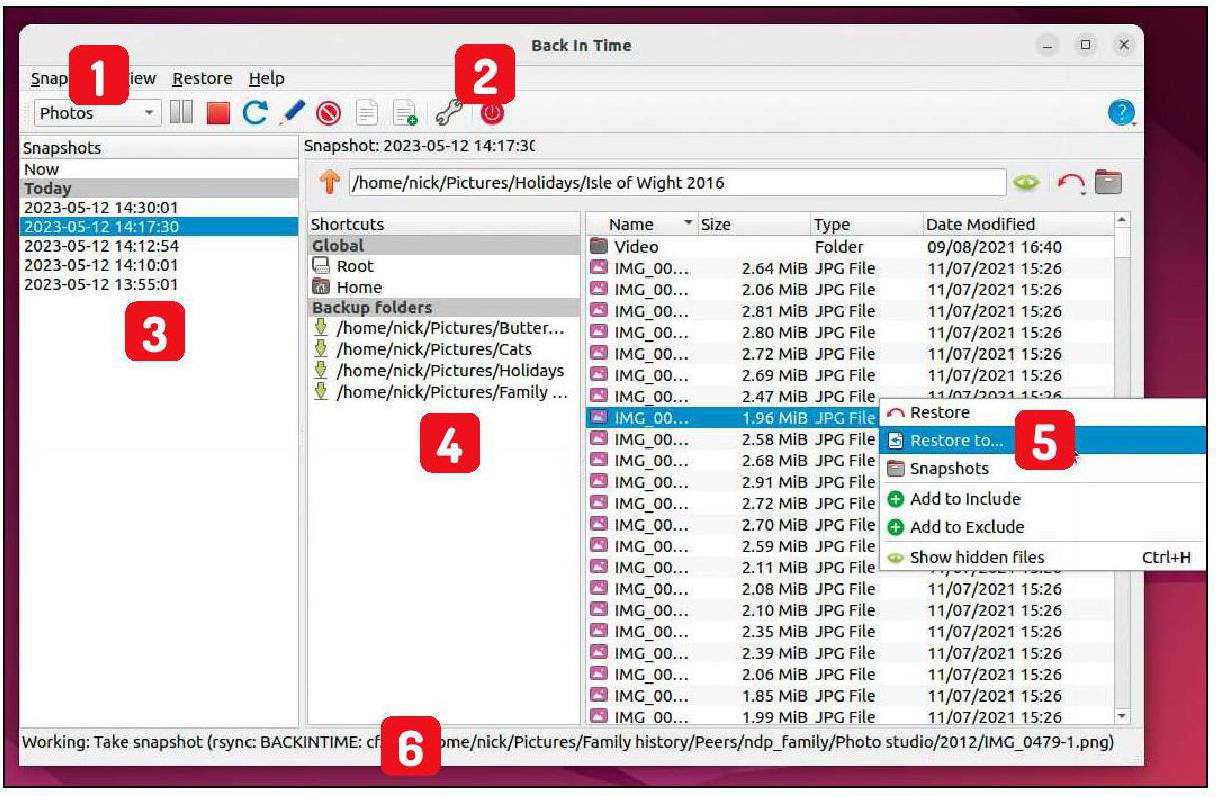
Task: Open the Photos profile dropdown
Action: click(98, 114)
